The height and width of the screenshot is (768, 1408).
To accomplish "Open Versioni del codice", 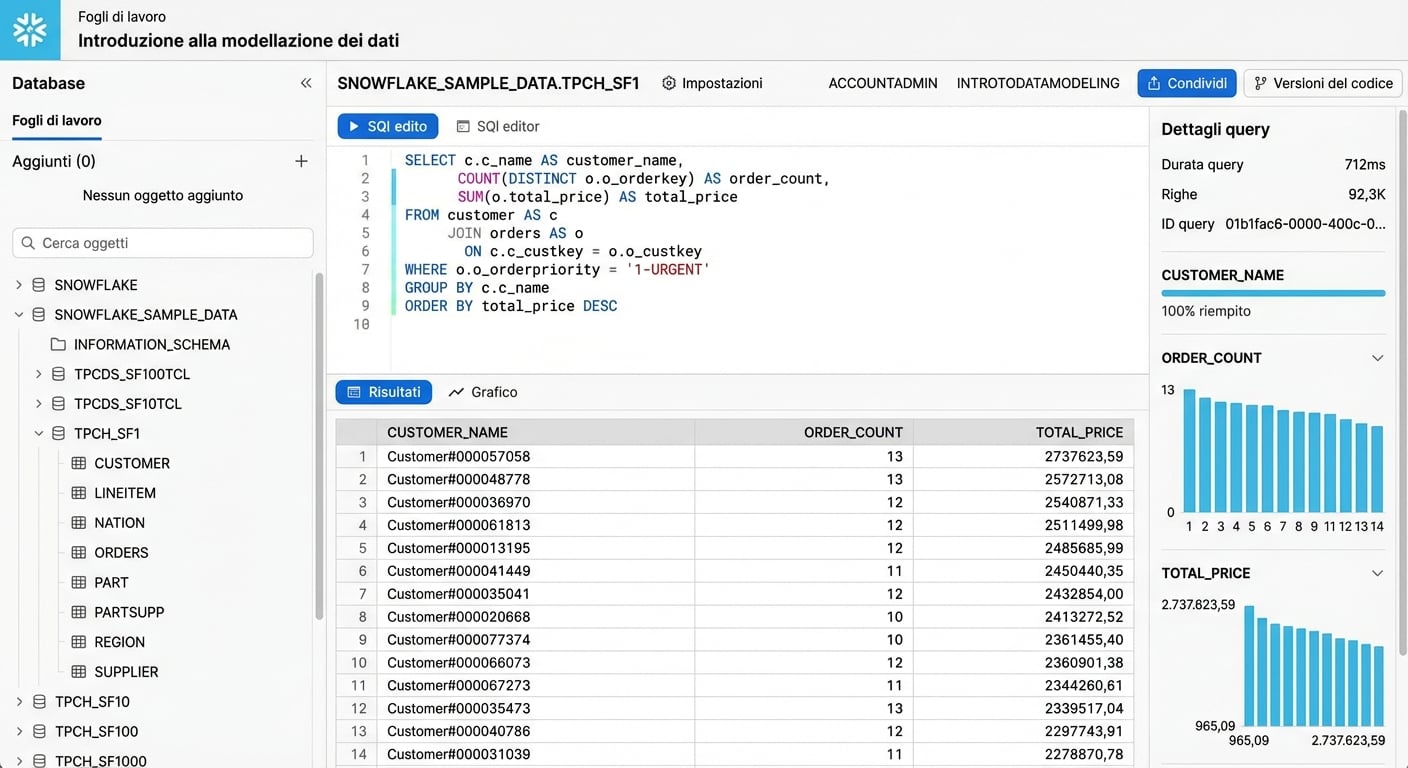I will 1322,83.
